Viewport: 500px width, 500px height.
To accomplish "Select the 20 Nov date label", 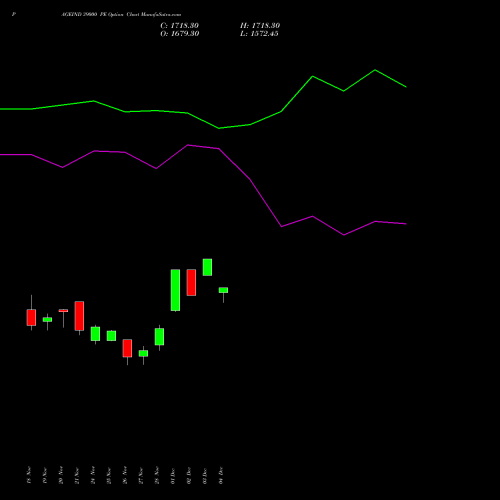I will coord(61,475).
